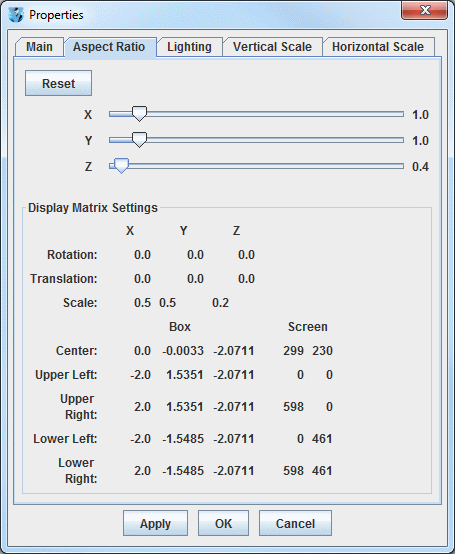Click the Rotation: row label
455x554 pixels.
(x=72, y=255)
